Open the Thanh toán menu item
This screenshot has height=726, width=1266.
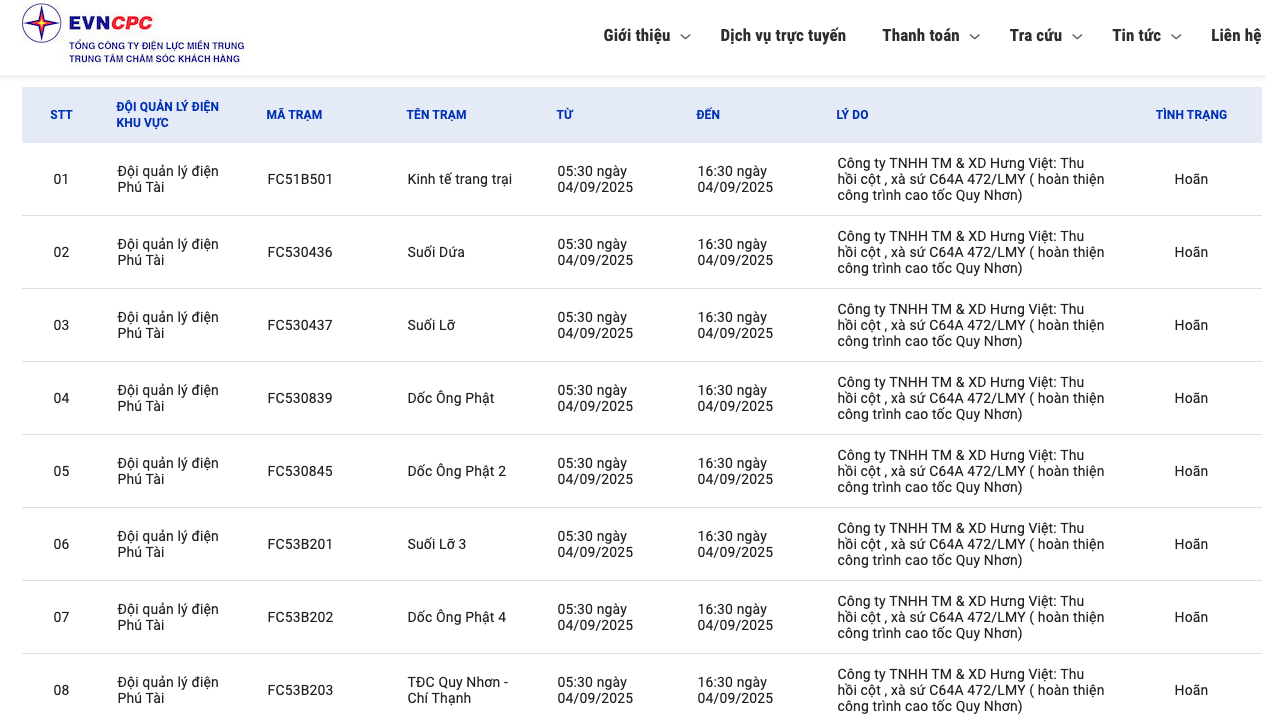tap(920, 36)
